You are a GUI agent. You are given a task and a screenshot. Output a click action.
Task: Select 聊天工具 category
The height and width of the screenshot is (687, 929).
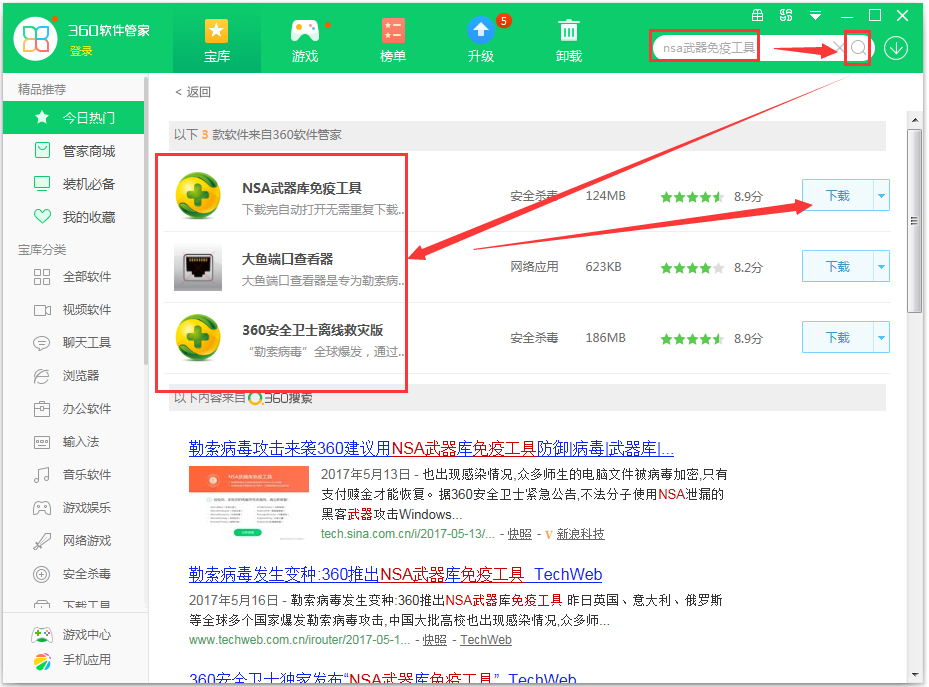(x=73, y=342)
